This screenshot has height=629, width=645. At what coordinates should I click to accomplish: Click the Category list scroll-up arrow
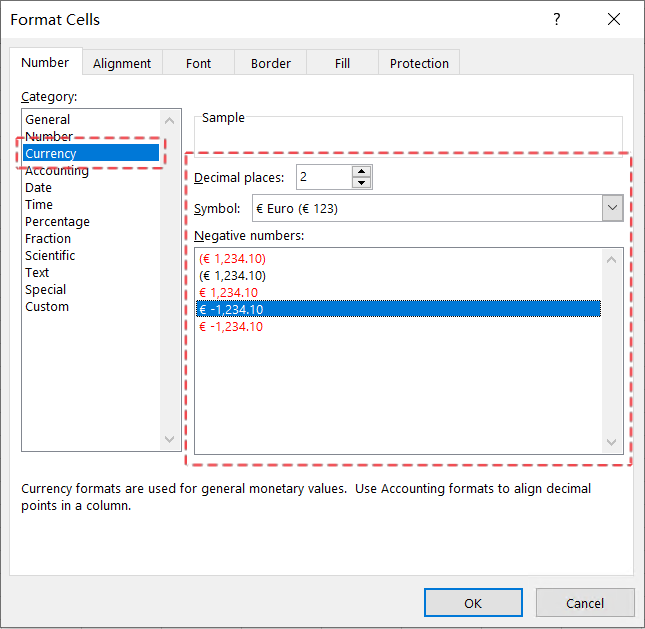coord(169,121)
